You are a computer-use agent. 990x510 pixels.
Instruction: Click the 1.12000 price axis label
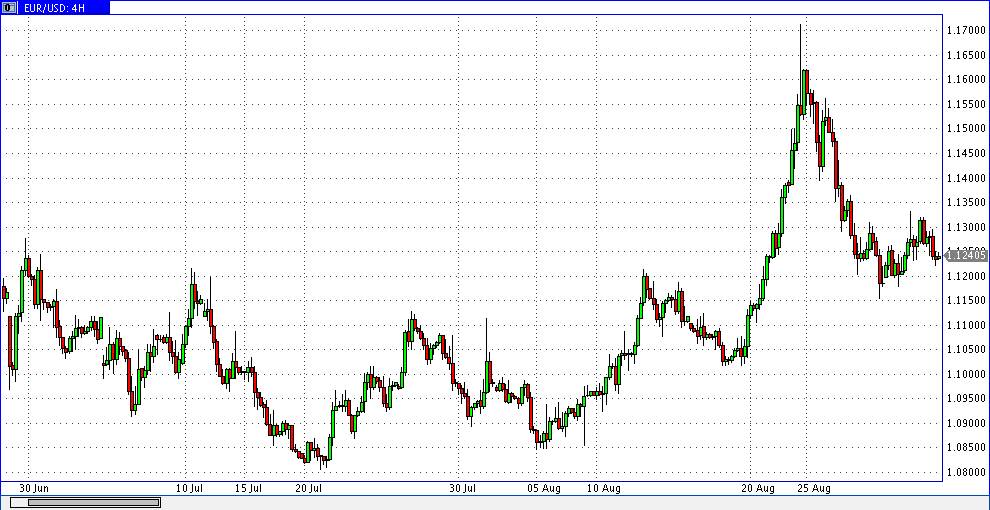coord(966,276)
